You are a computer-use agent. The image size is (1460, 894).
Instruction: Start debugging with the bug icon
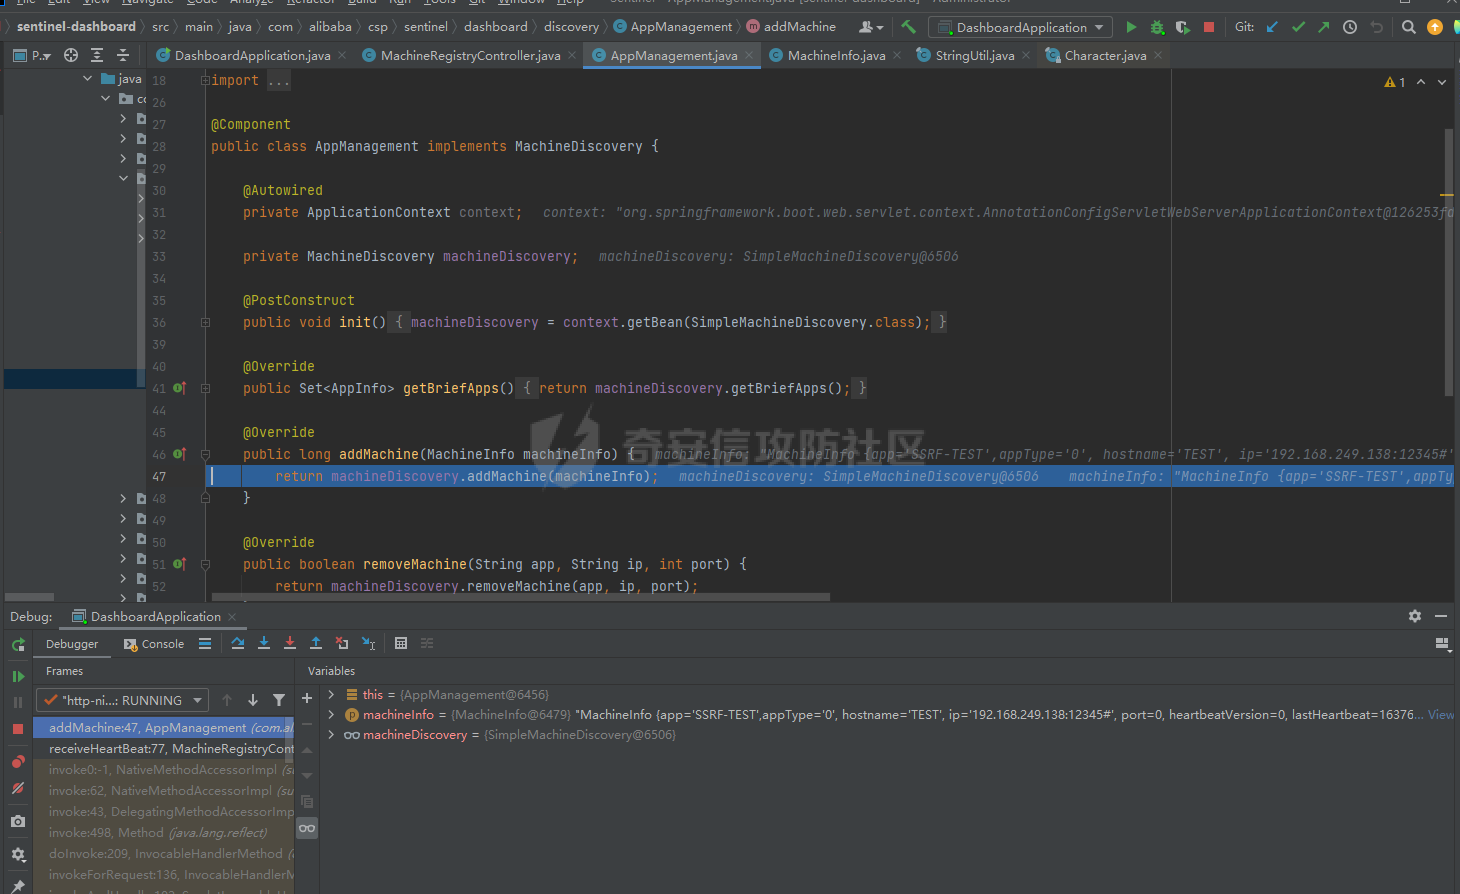pos(1157,27)
